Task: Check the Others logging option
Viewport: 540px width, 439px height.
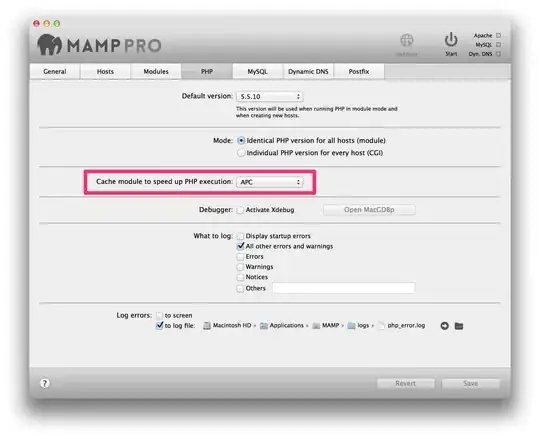Action: pyautogui.click(x=240, y=288)
